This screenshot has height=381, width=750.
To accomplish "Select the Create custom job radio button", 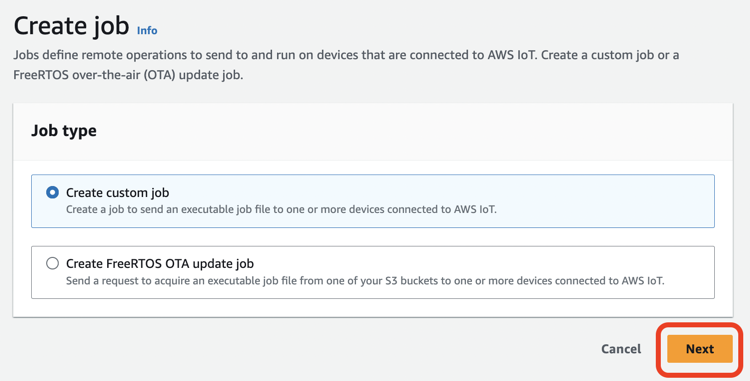I will 52,192.
